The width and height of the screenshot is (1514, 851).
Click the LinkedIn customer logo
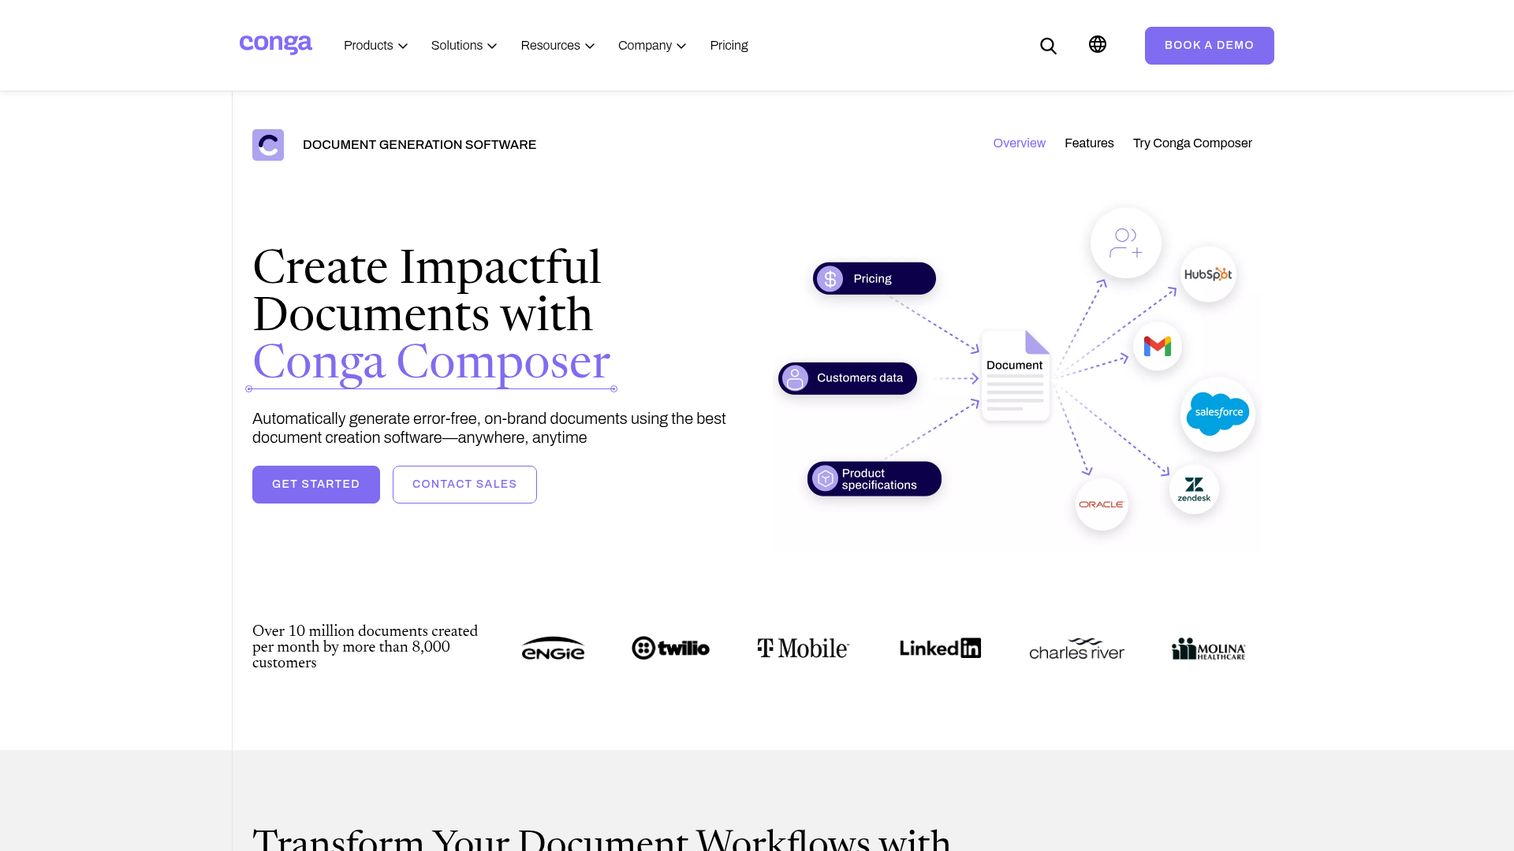pos(940,648)
